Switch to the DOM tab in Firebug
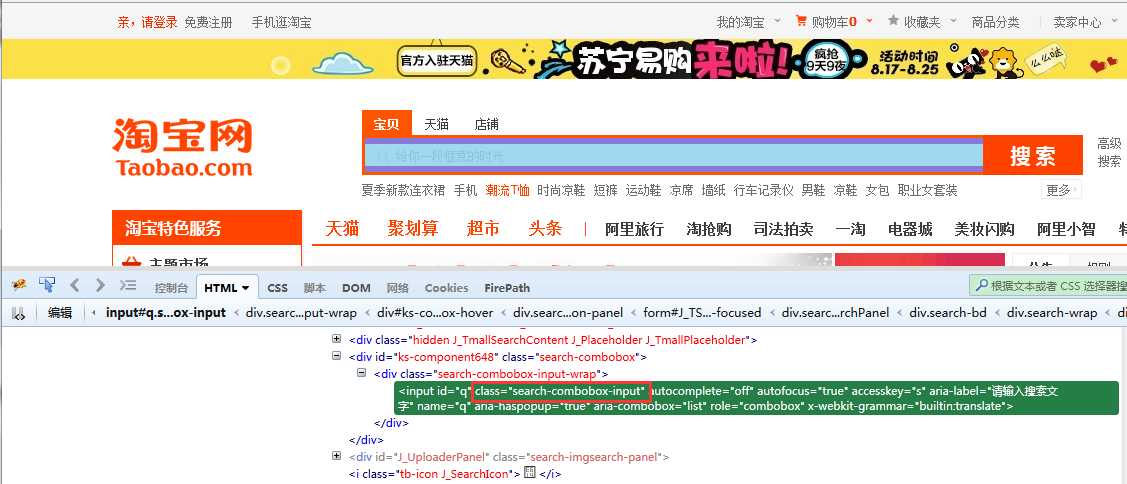 click(x=356, y=288)
